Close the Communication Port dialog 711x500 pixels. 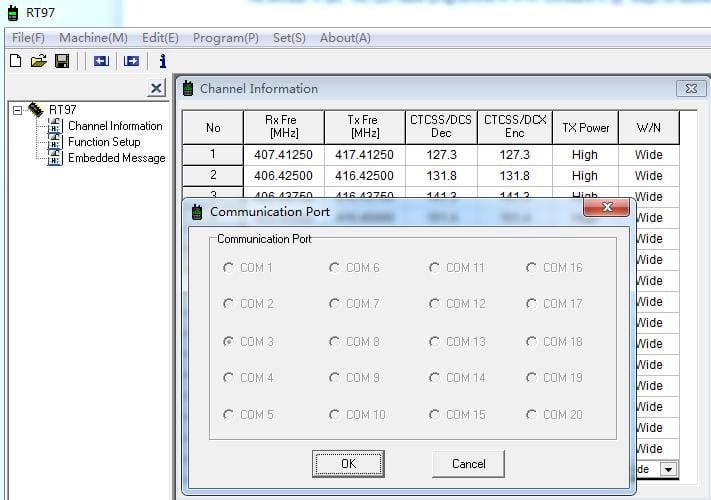(606, 209)
